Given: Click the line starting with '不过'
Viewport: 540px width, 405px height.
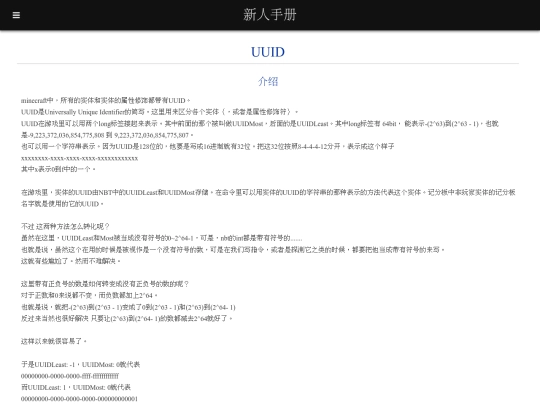Looking at the screenshot, I should [65, 227].
